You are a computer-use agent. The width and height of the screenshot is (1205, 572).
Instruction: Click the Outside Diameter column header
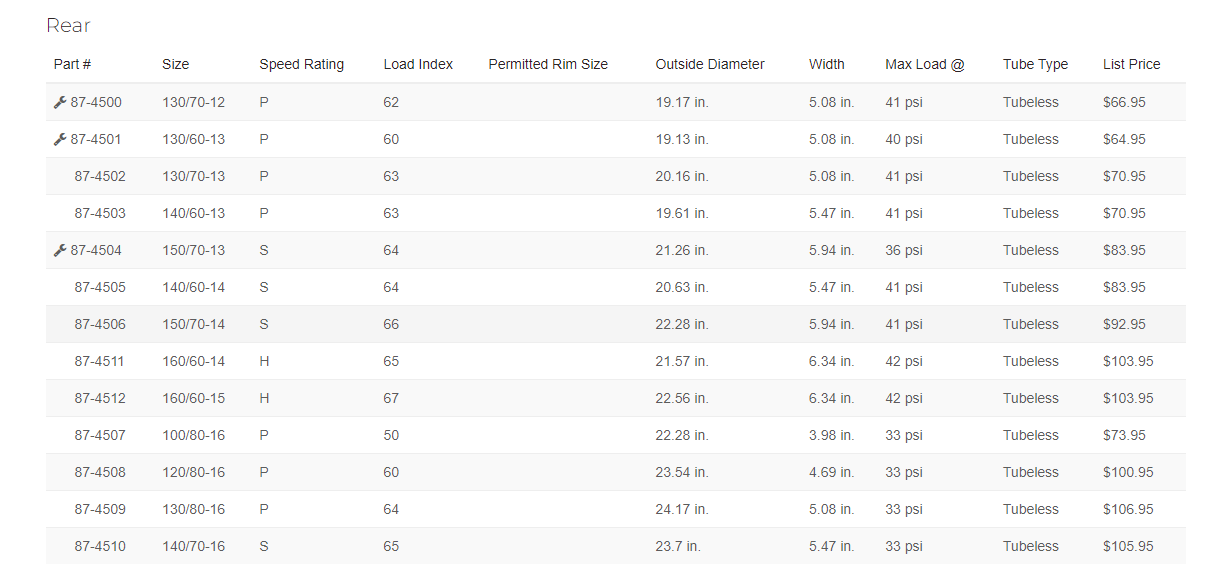[710, 65]
